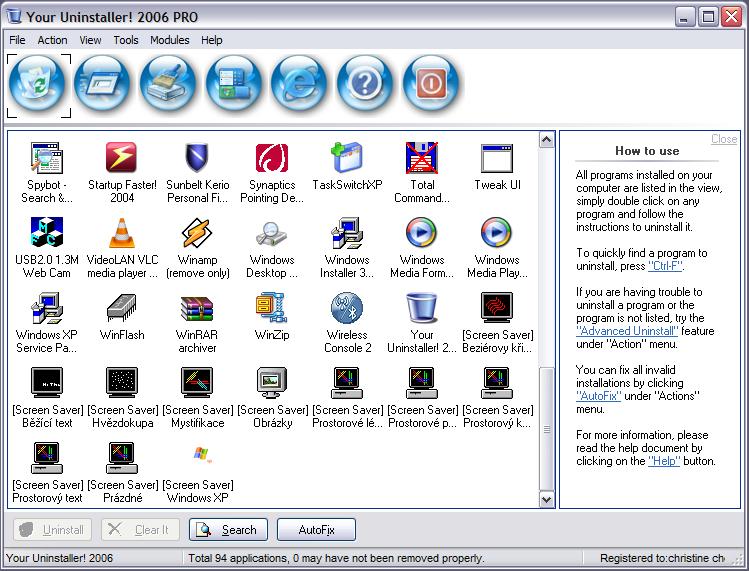Follow the "Ctrl-F" link

pyautogui.click(x=665, y=266)
